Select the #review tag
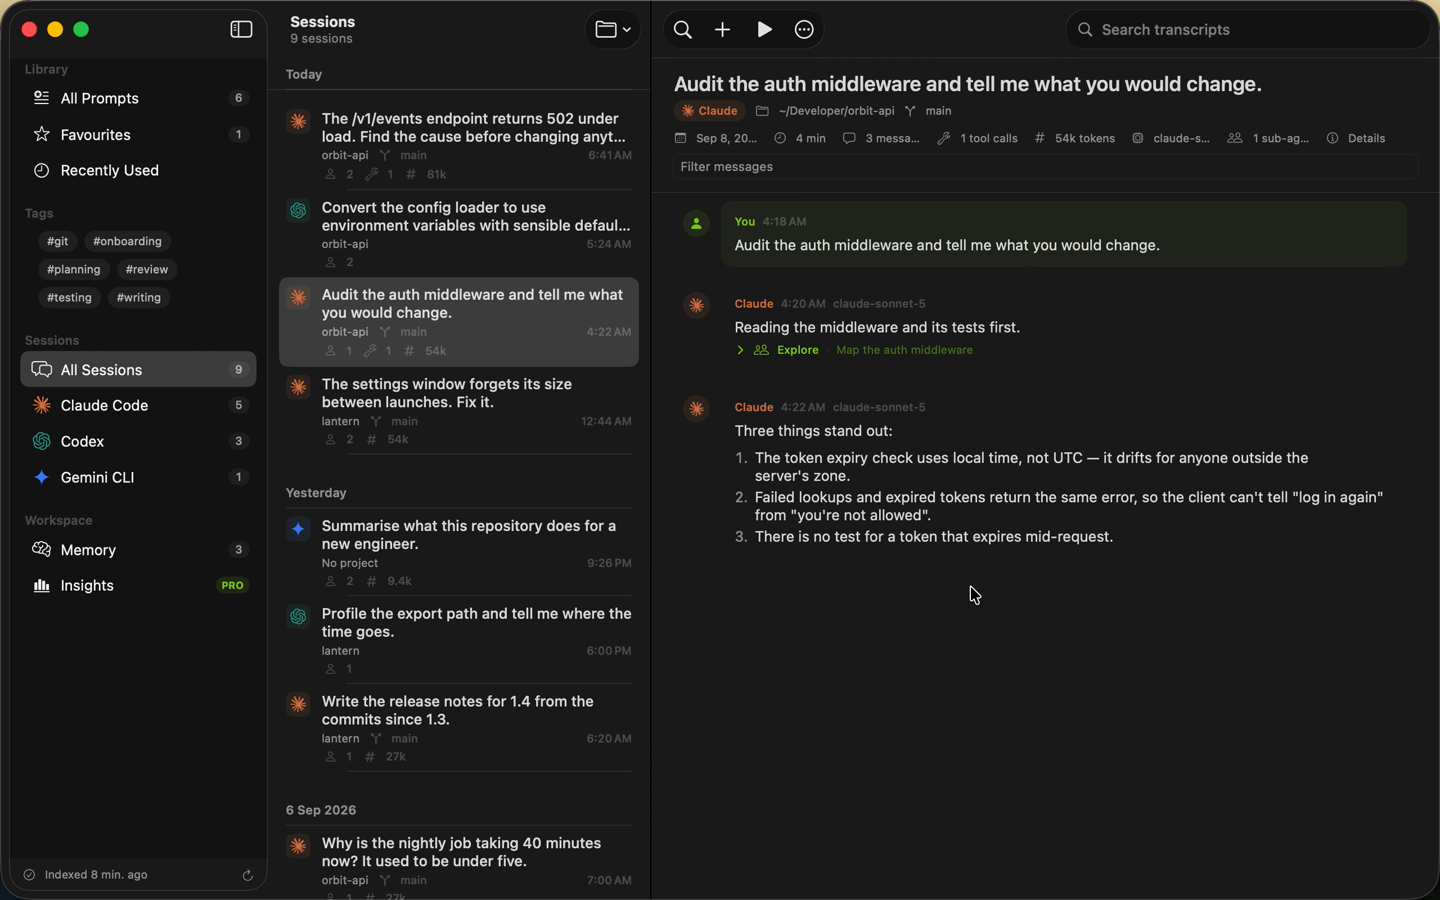1440x900 pixels. 147,269
